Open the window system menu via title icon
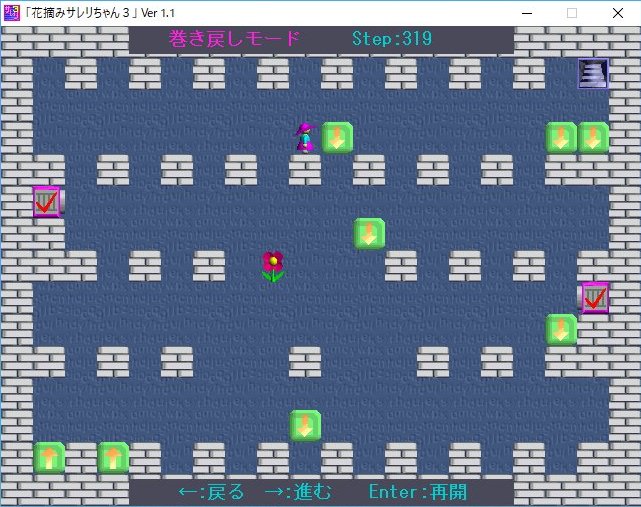Image resolution: width=641 pixels, height=507 pixels. point(11,12)
